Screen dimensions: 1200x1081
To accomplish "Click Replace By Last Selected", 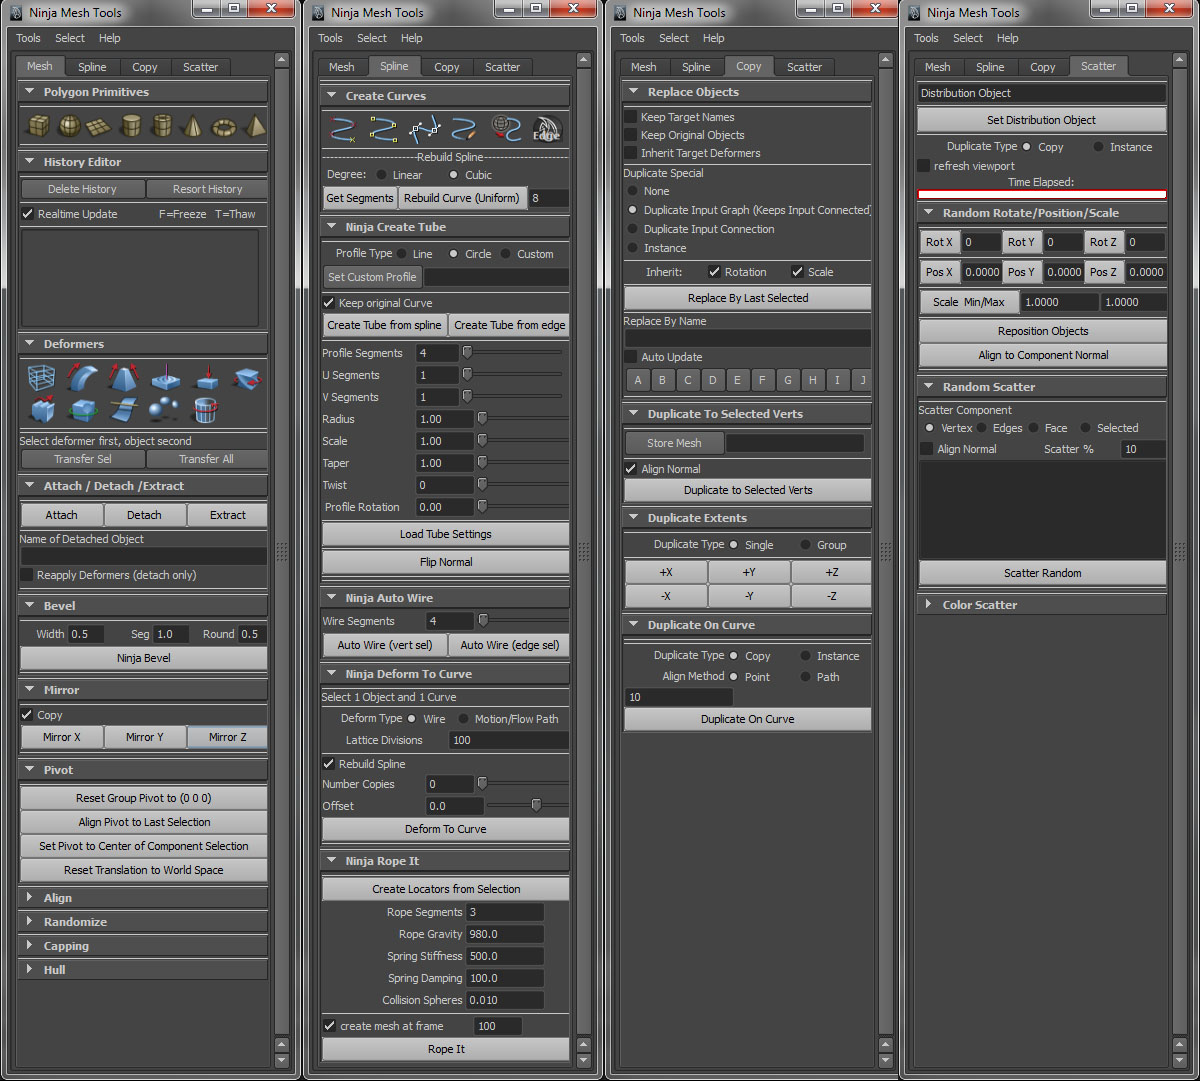I will [x=748, y=298].
